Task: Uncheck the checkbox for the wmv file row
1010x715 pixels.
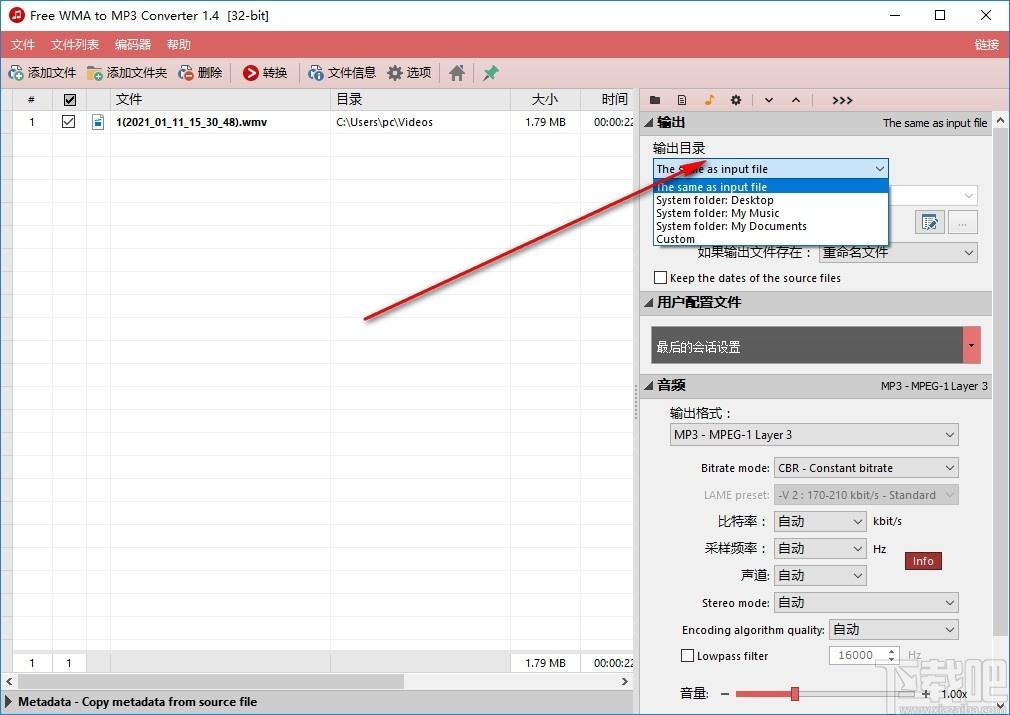Action: coord(68,121)
